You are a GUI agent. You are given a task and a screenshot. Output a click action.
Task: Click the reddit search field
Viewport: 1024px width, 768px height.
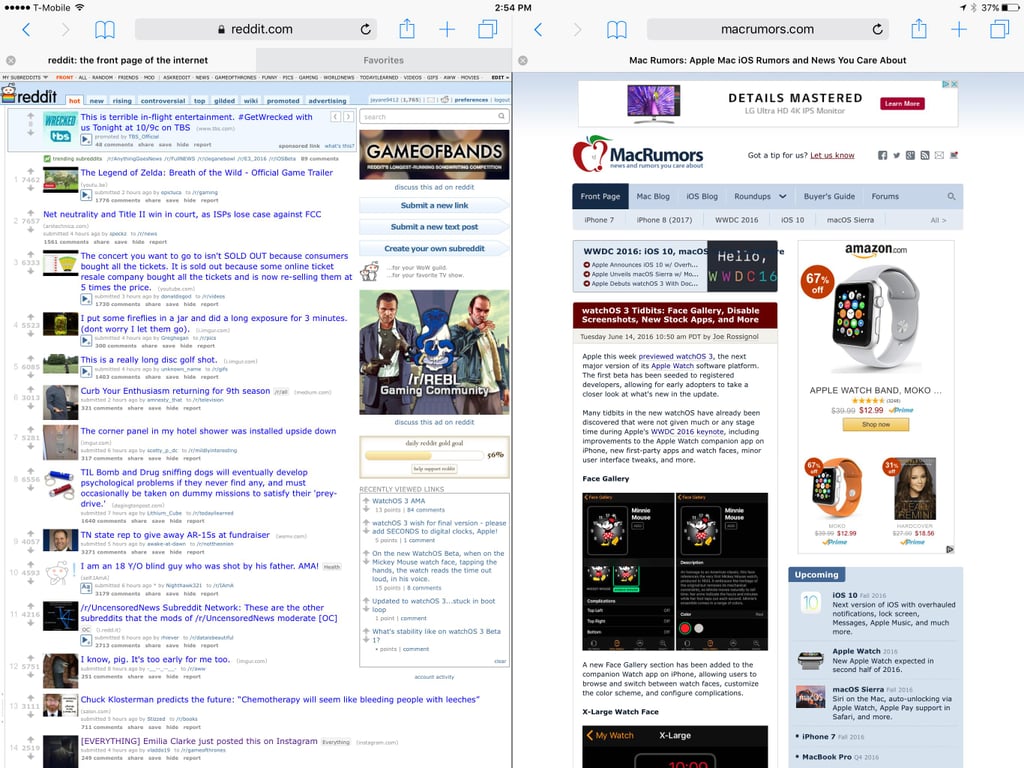point(434,116)
